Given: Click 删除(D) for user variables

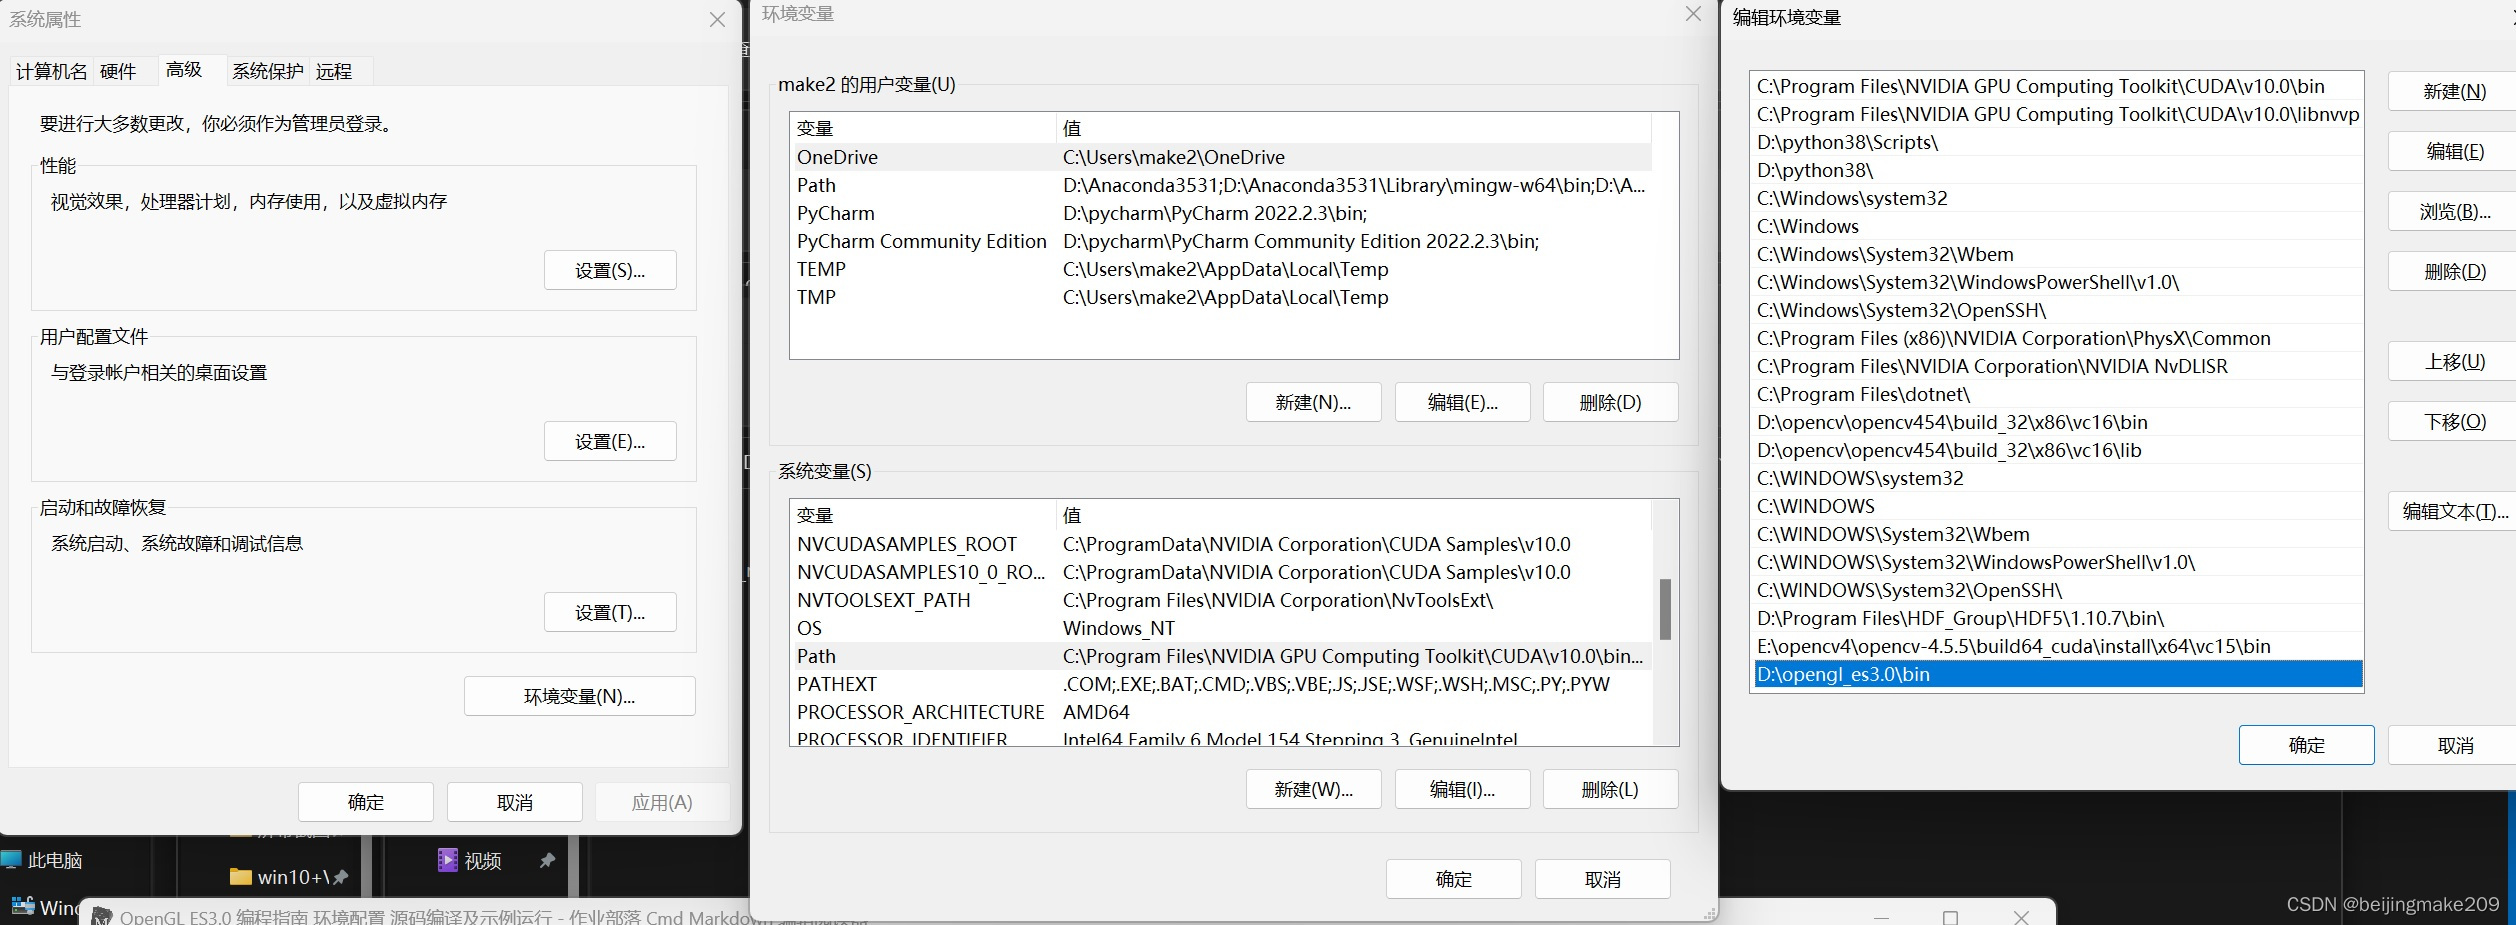Looking at the screenshot, I should pos(1610,402).
